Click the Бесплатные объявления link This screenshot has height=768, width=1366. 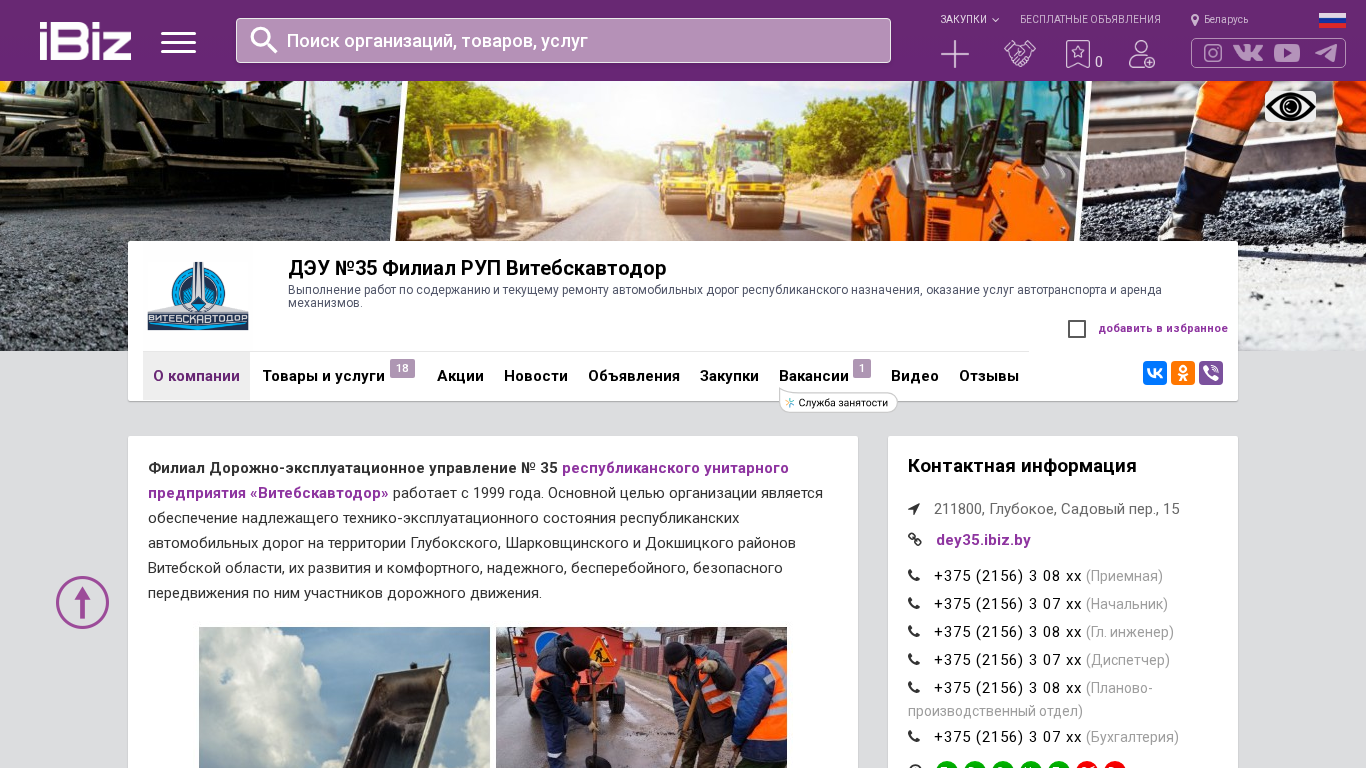tap(1090, 19)
